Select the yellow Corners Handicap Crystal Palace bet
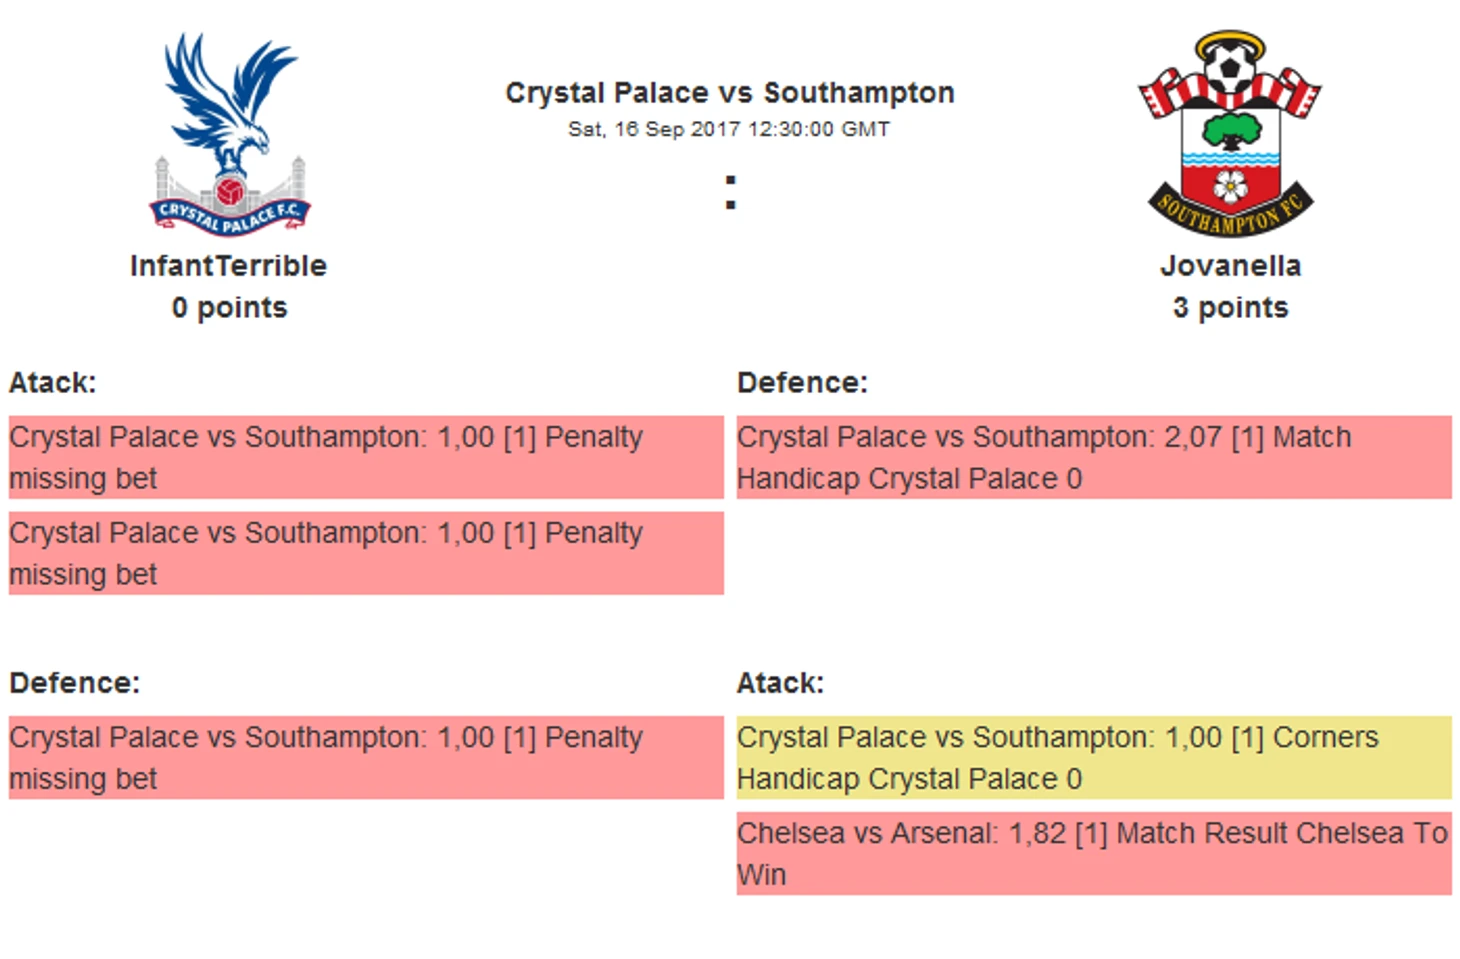The image size is (1460, 959). coord(1094,757)
